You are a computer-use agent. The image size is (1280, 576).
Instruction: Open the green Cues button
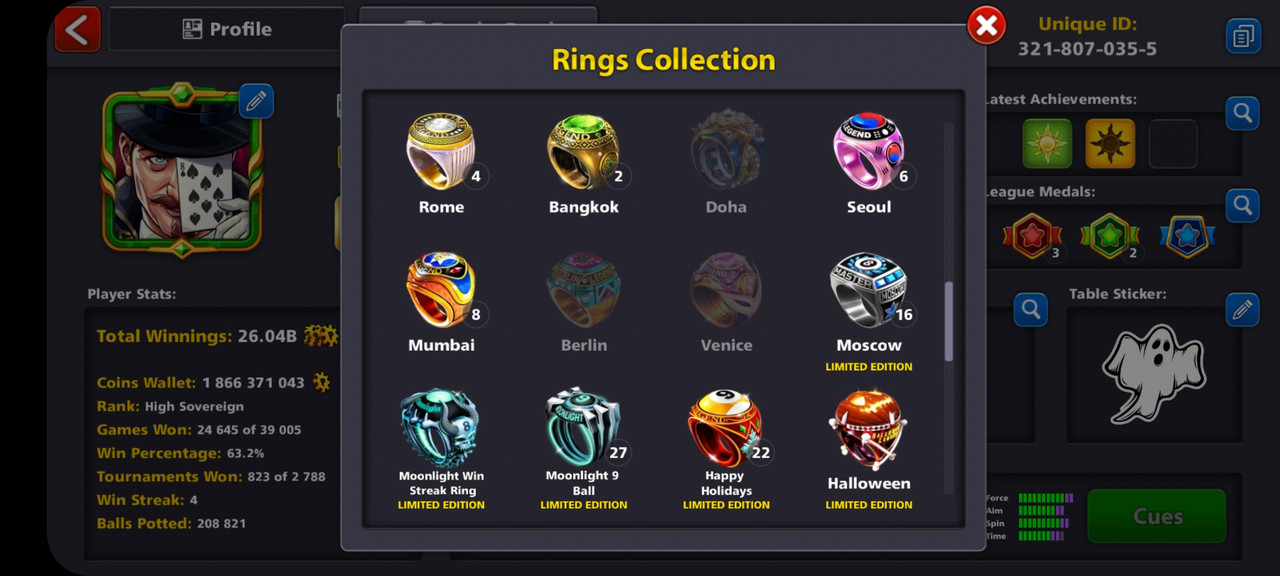click(1157, 516)
